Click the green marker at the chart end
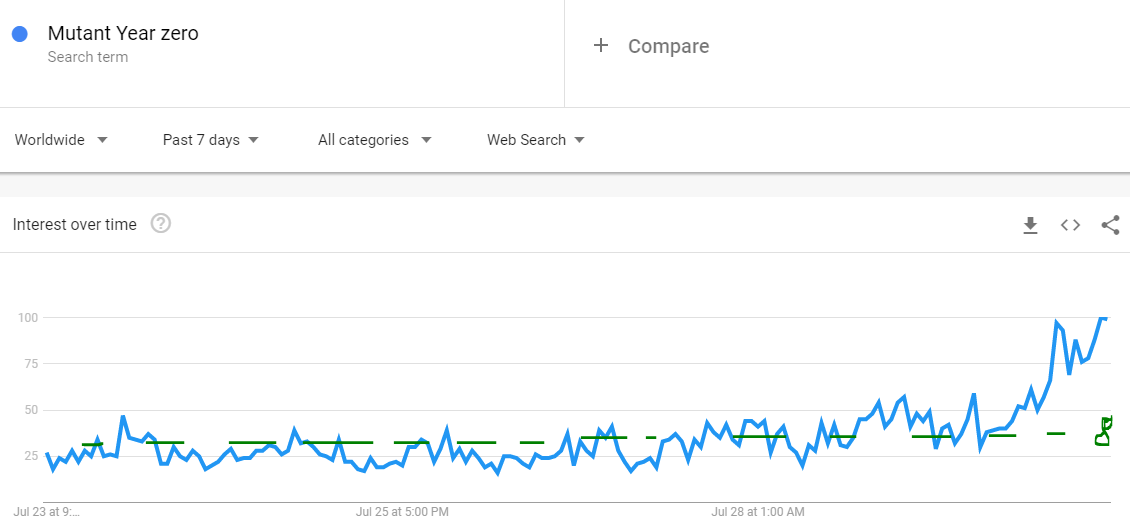The width and height of the screenshot is (1130, 532). pos(1103,431)
